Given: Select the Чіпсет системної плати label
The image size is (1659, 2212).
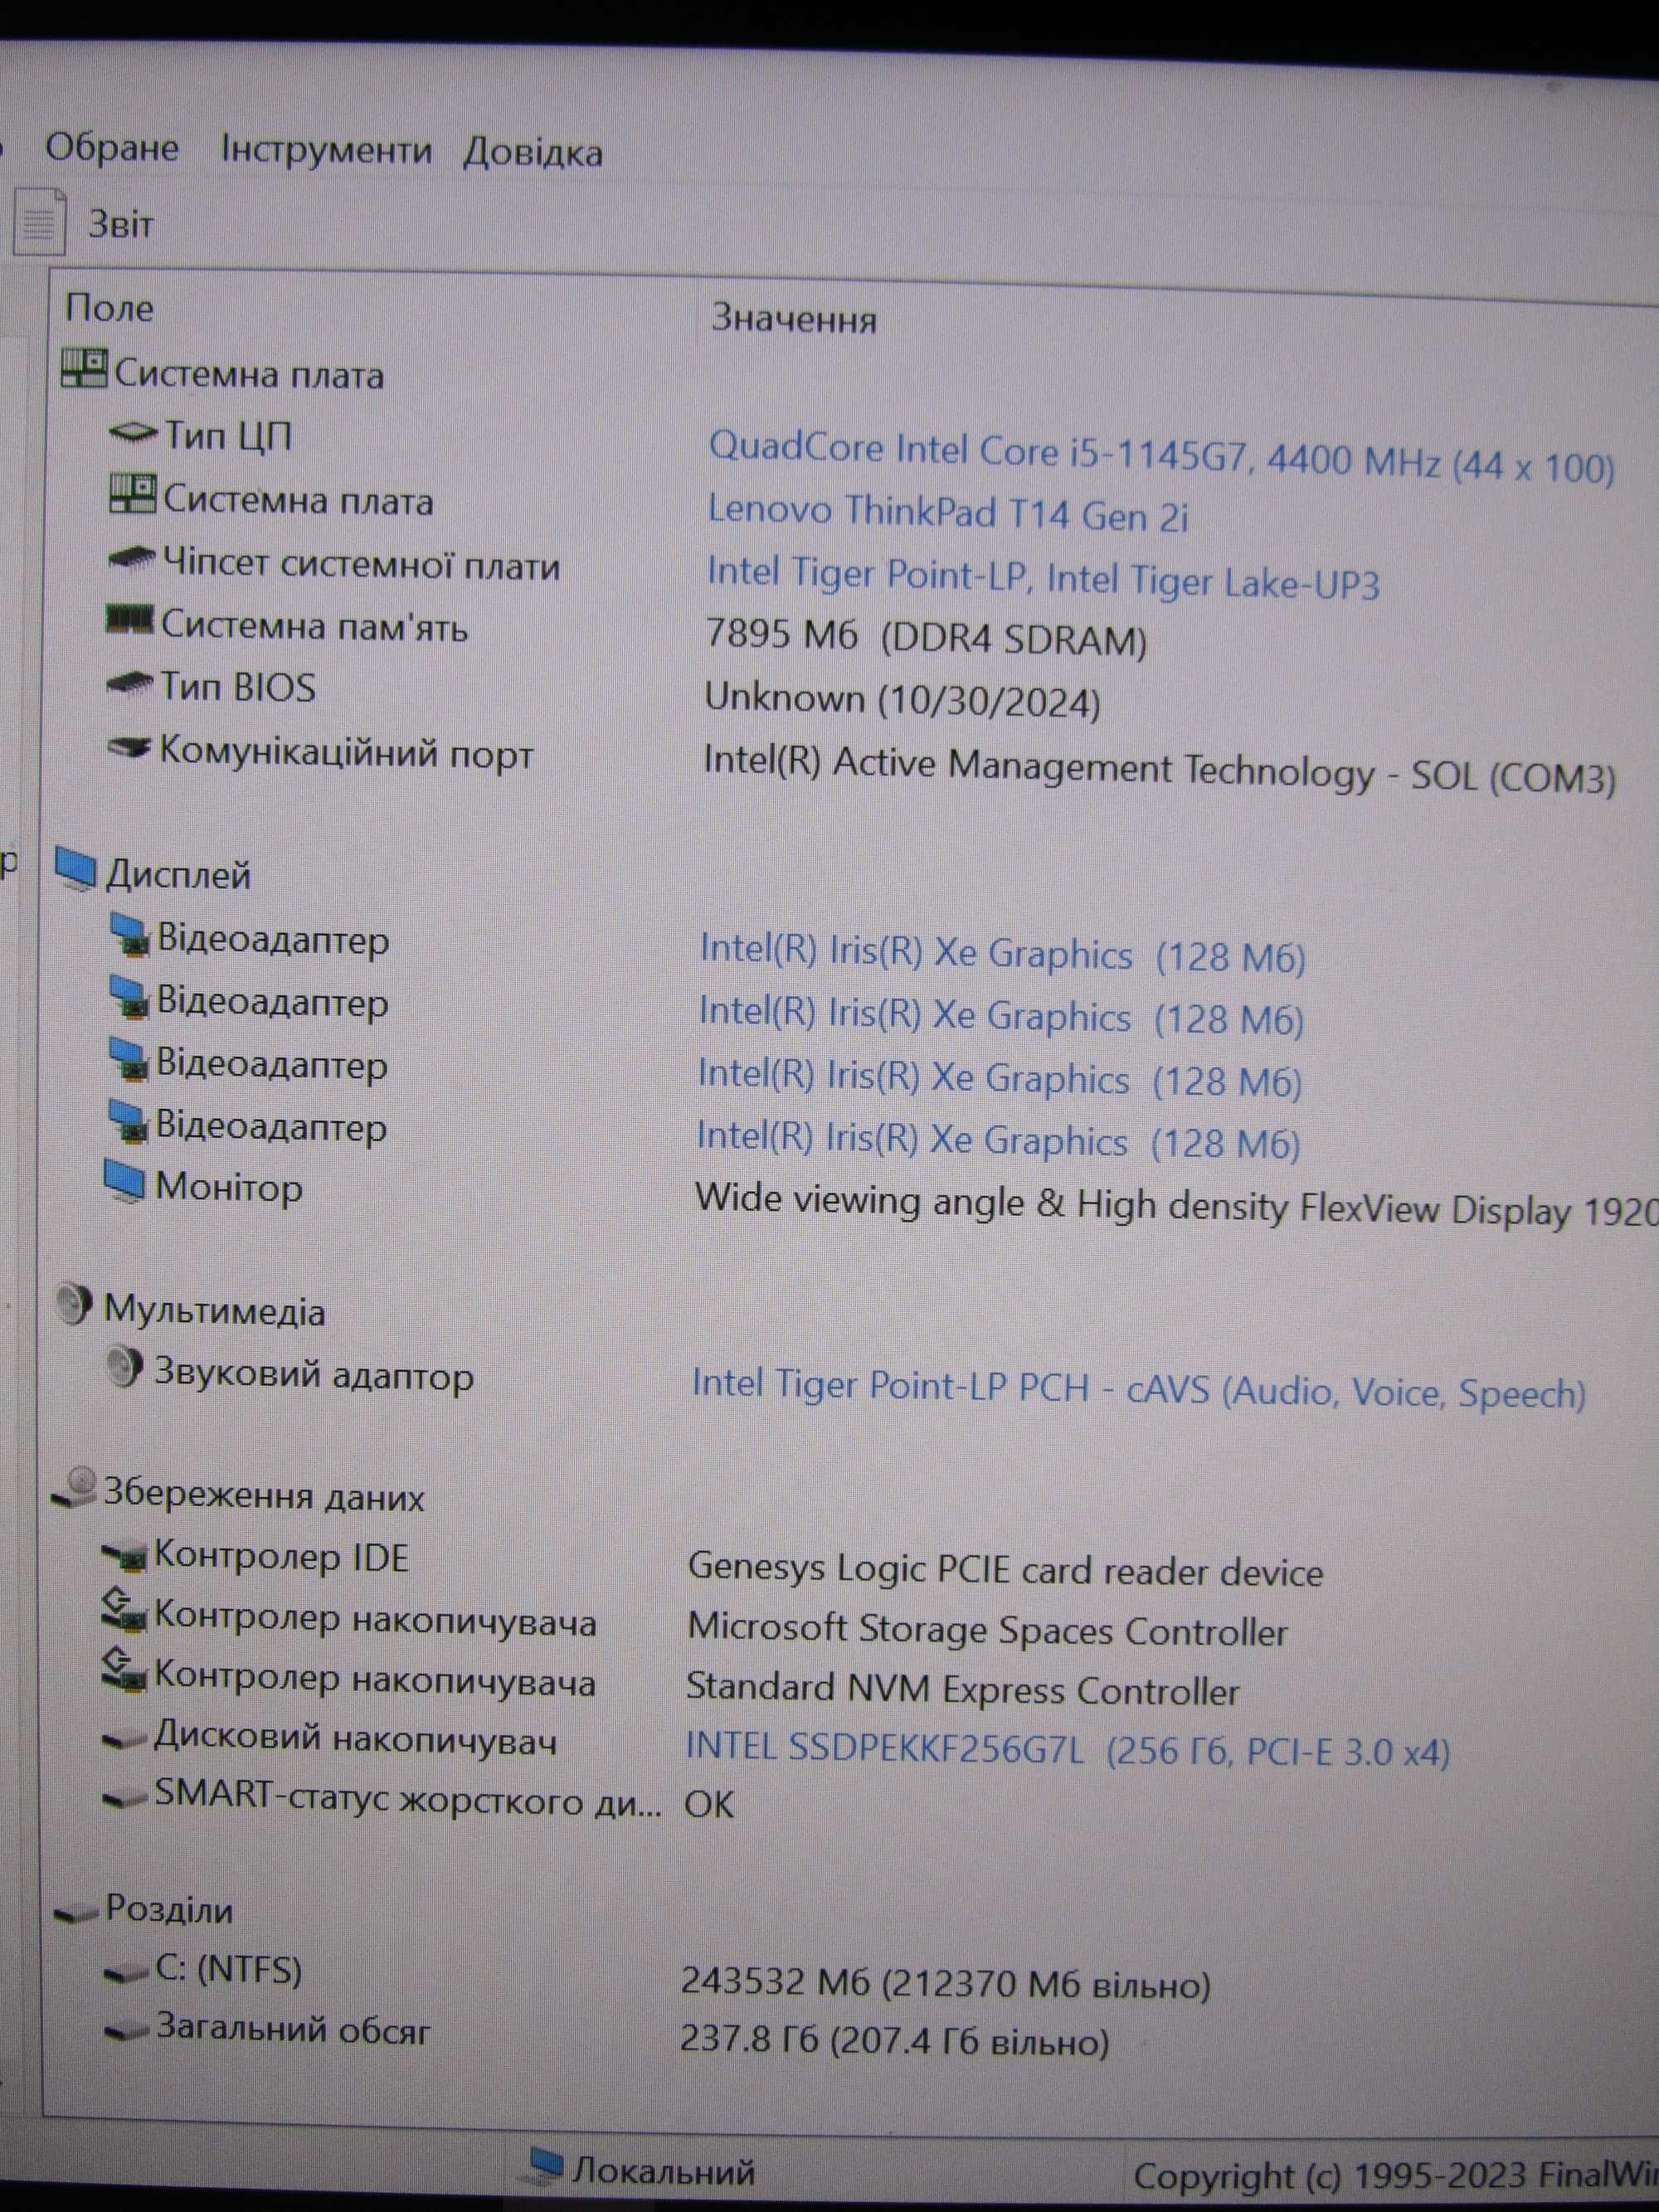Looking at the screenshot, I should tap(361, 565).
